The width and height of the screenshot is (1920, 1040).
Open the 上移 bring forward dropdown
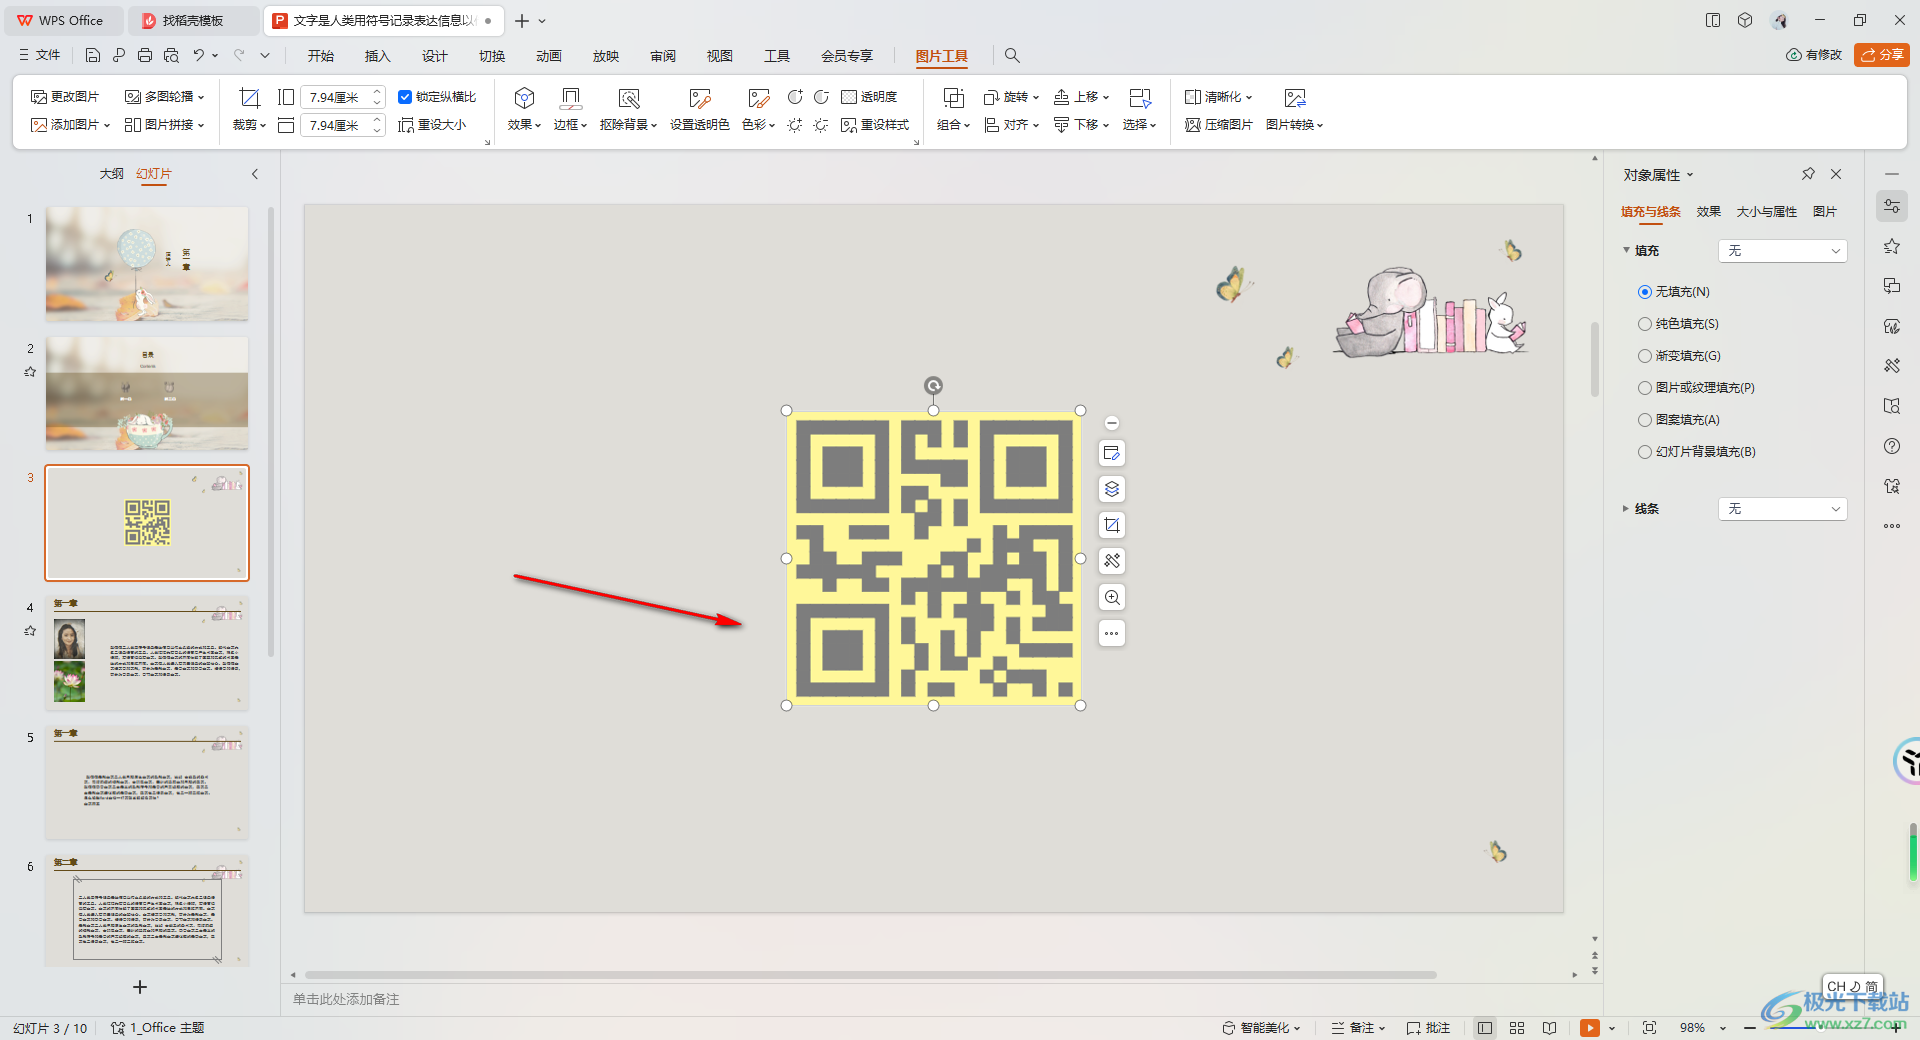(x=1081, y=97)
